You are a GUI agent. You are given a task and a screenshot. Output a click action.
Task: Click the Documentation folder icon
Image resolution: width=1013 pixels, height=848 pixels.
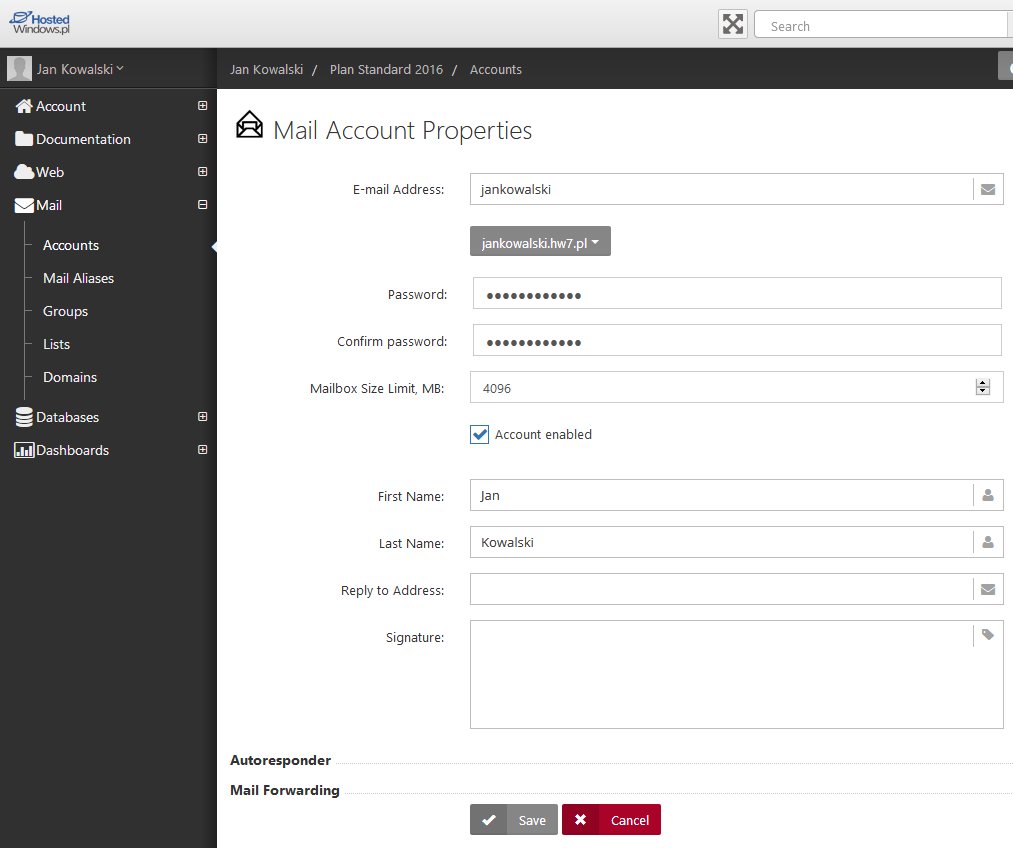[x=24, y=139]
